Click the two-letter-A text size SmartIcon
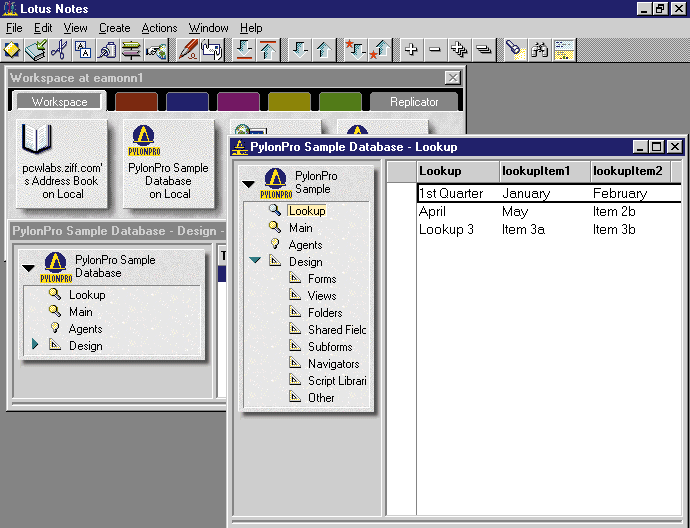Viewport: 690px width, 528px height. [x=83, y=49]
